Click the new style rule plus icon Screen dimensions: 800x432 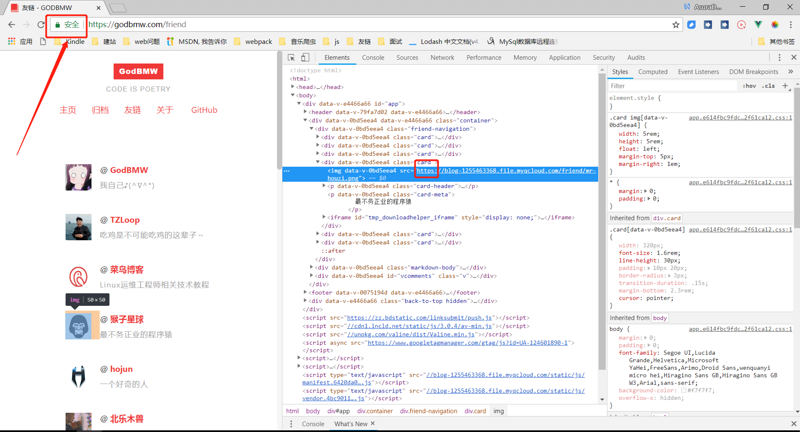[785, 86]
